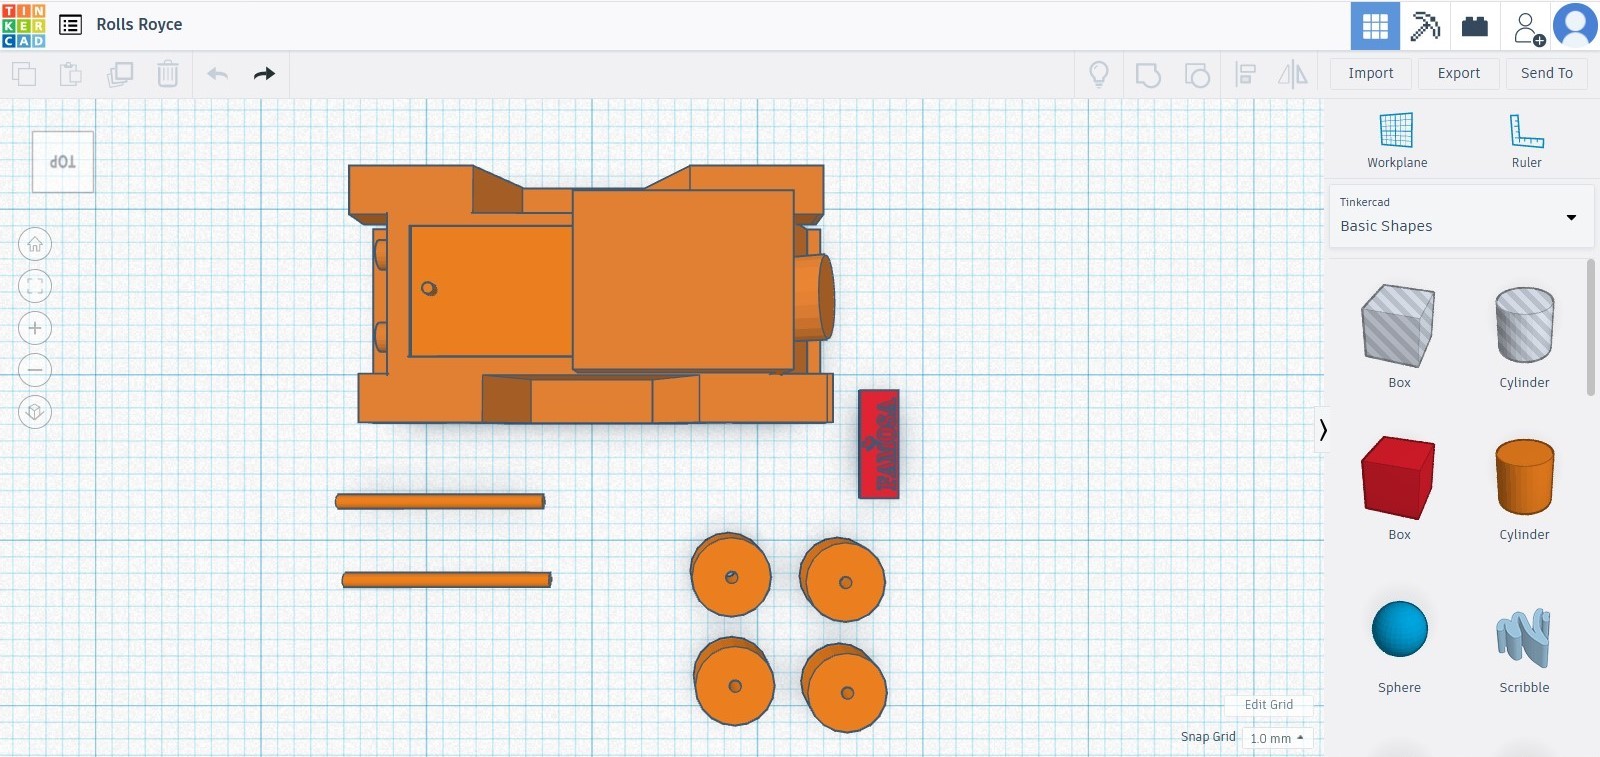The height and width of the screenshot is (757, 1600).
Task: Click the Tinkercad logo
Action: coord(23,25)
